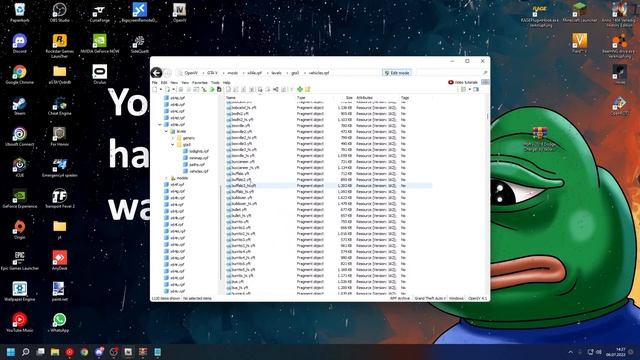Collapse the levels folder node
Image resolution: width=640 pixels, height=360 pixels.
click(166, 131)
